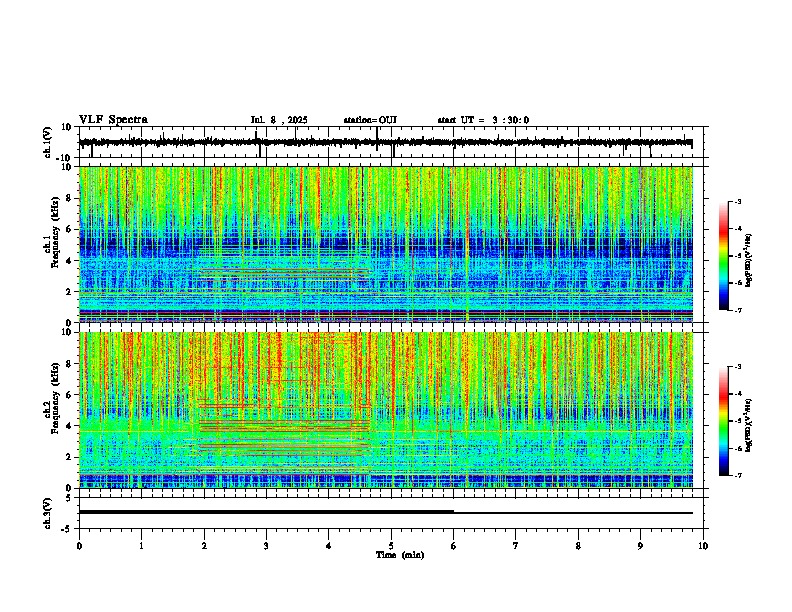Click the '-10' tick on ch.1(V) axis

tap(65, 158)
